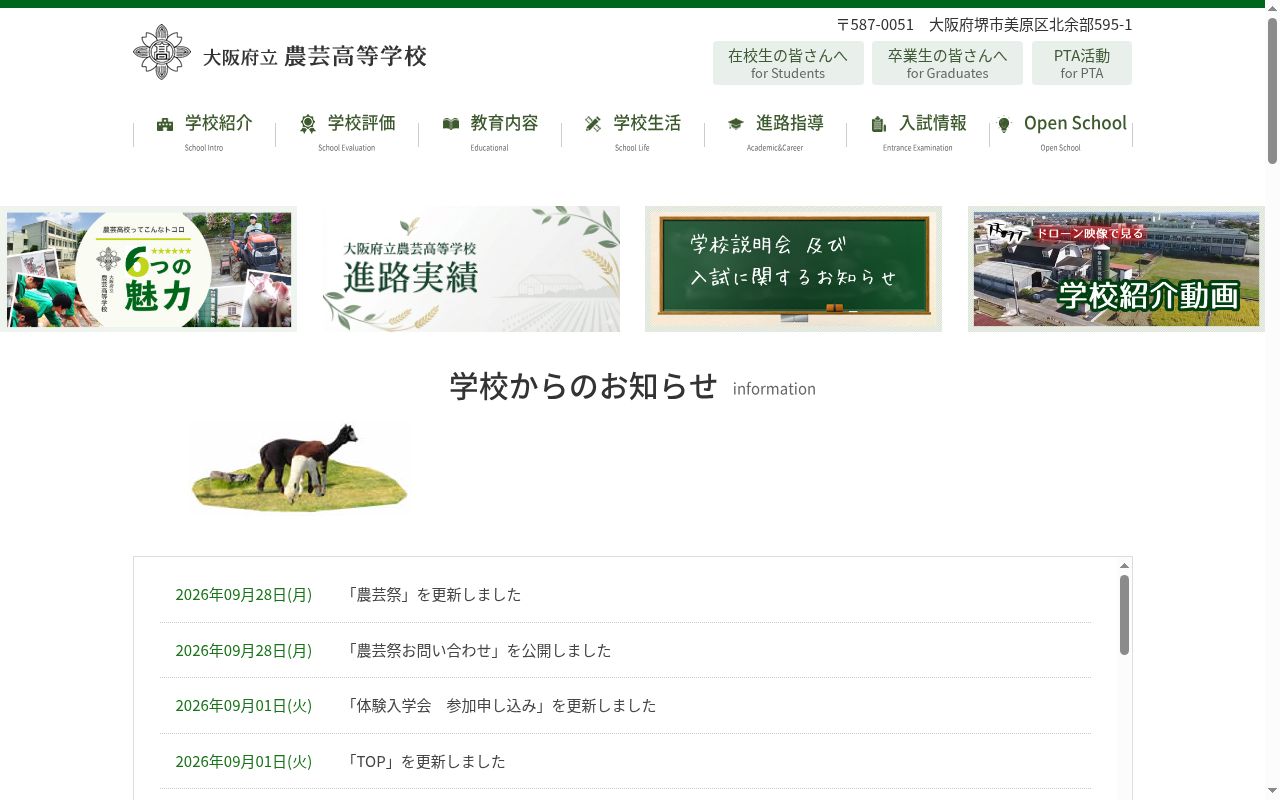Click the 学校からのお知らせ heading
1280x800 pixels.
click(584, 386)
